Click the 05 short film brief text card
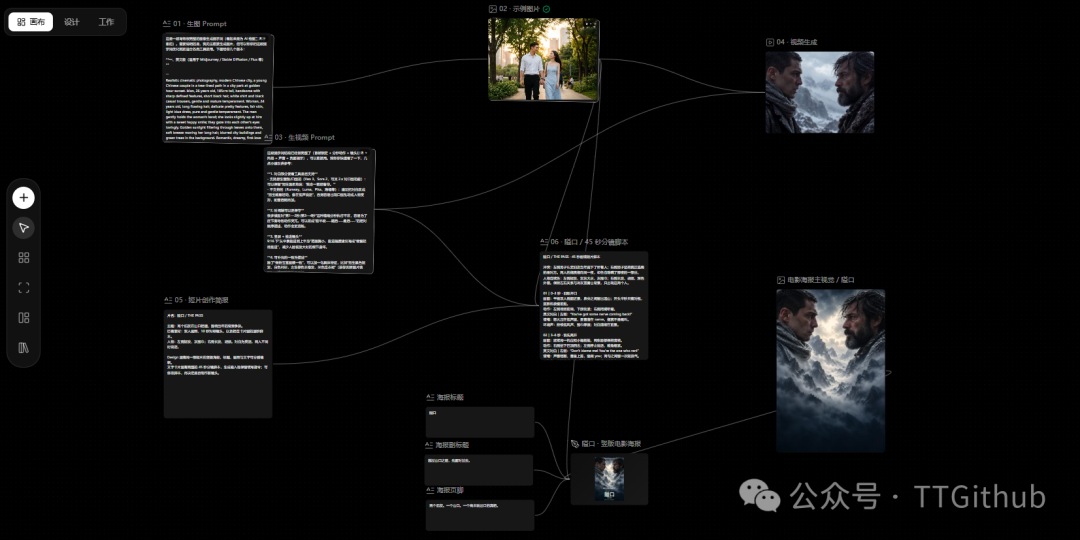 [x=218, y=364]
